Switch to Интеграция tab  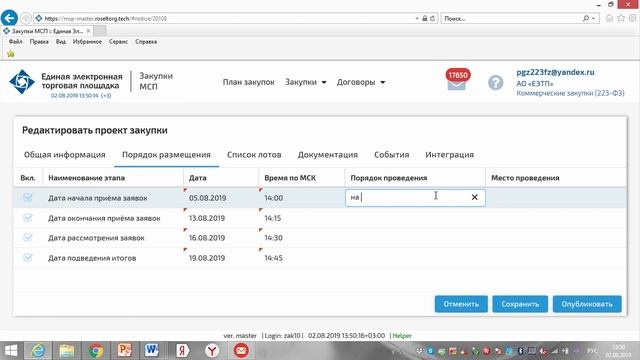pyautogui.click(x=449, y=155)
